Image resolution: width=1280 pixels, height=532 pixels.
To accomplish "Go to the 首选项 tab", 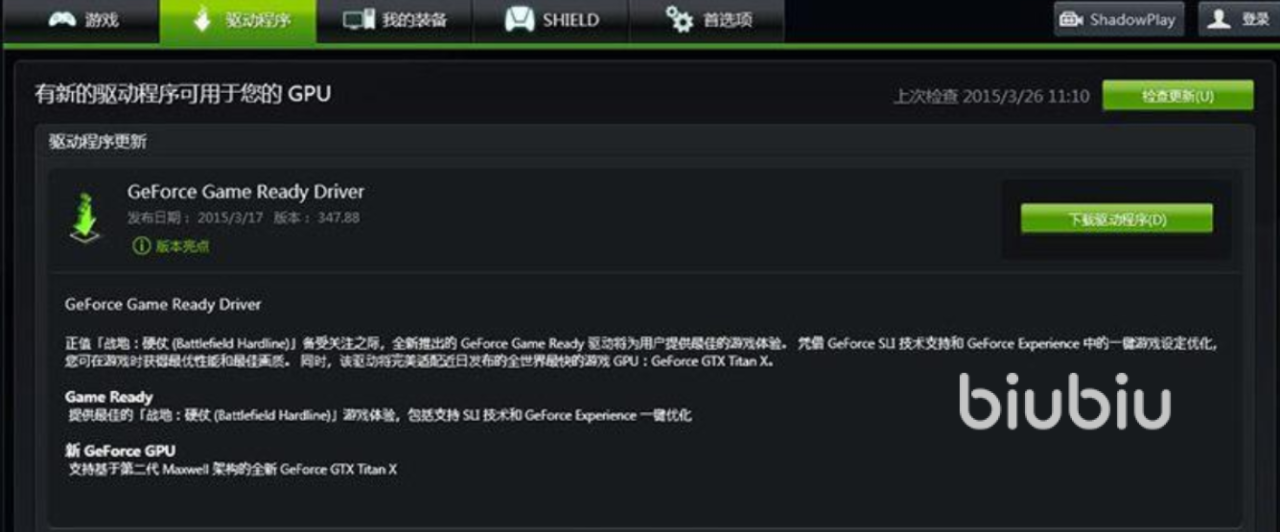I will [x=707, y=21].
